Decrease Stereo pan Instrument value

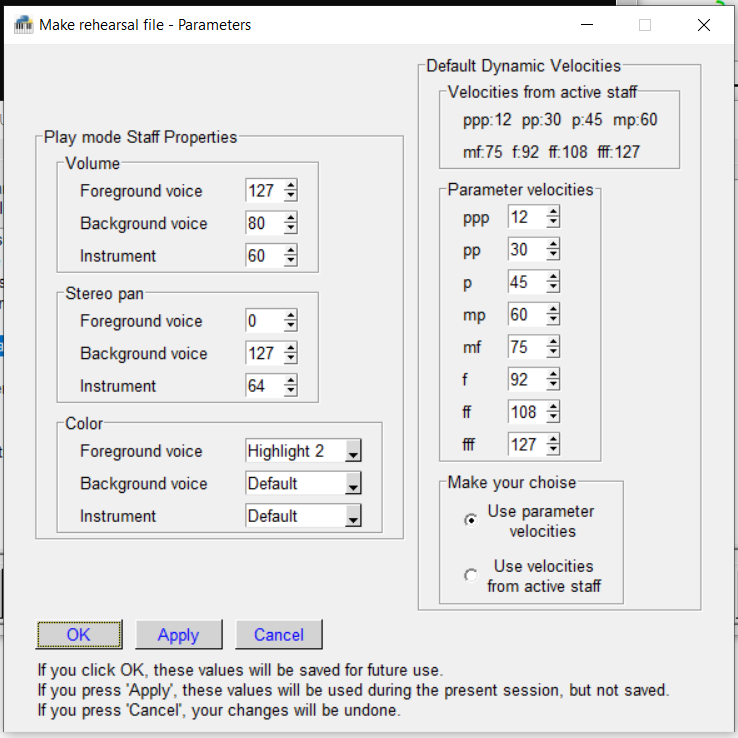[x=291, y=391]
